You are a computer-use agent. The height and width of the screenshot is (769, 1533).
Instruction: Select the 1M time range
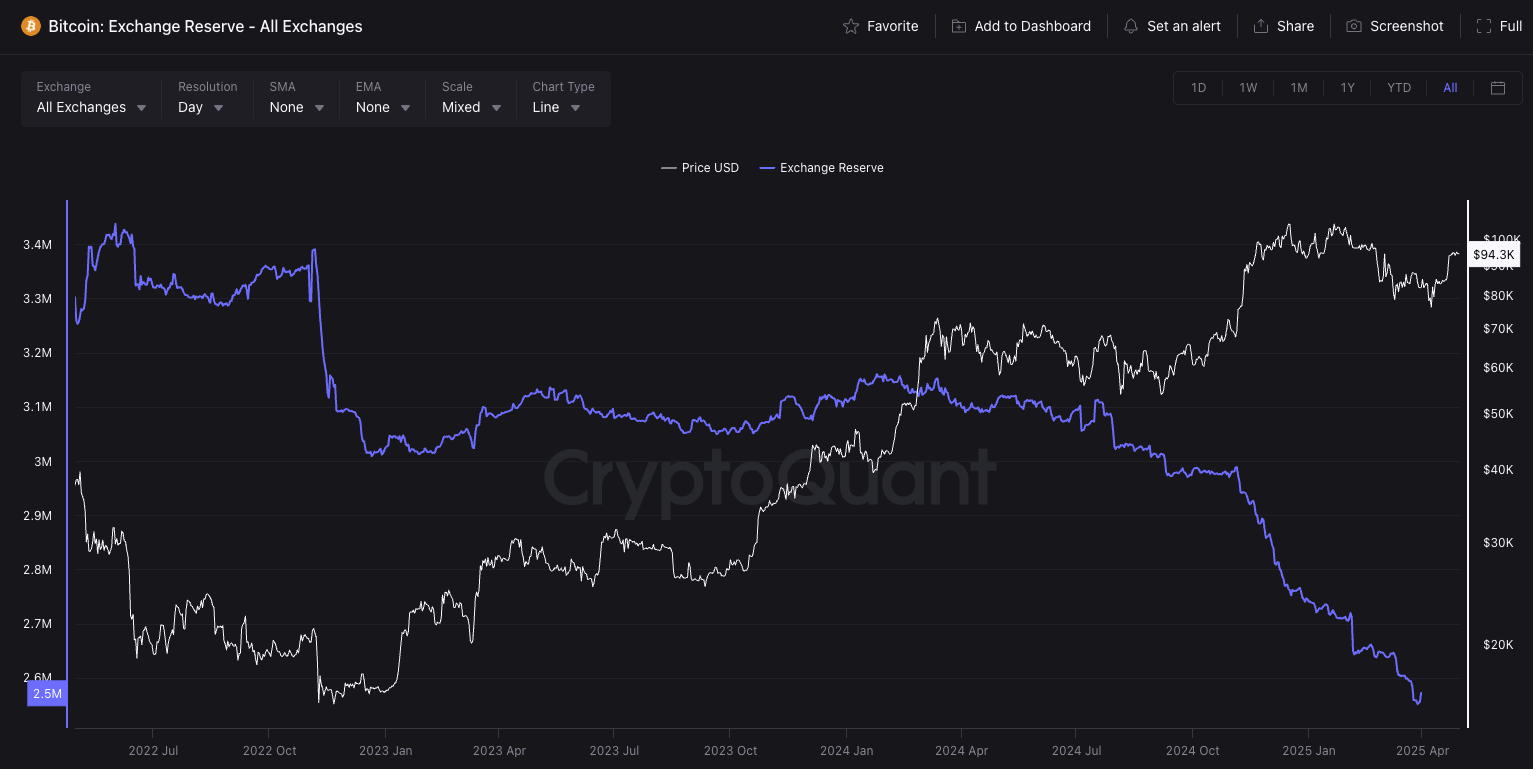pyautogui.click(x=1299, y=88)
